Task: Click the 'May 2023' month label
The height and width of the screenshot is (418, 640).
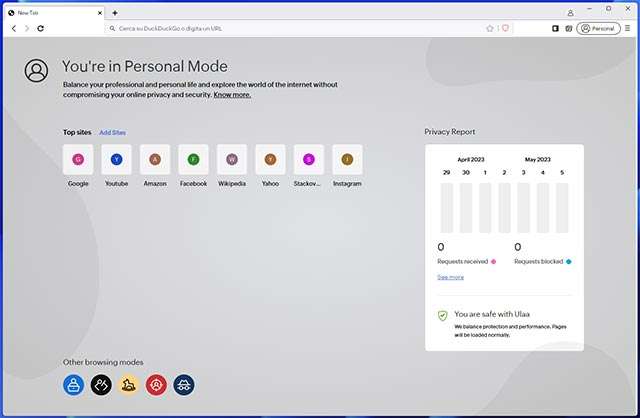Action: [x=538, y=160]
